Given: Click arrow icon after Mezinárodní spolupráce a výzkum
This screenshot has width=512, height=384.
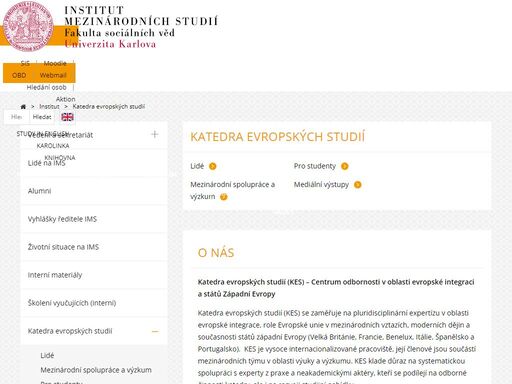Looking at the screenshot, I should [x=223, y=197].
